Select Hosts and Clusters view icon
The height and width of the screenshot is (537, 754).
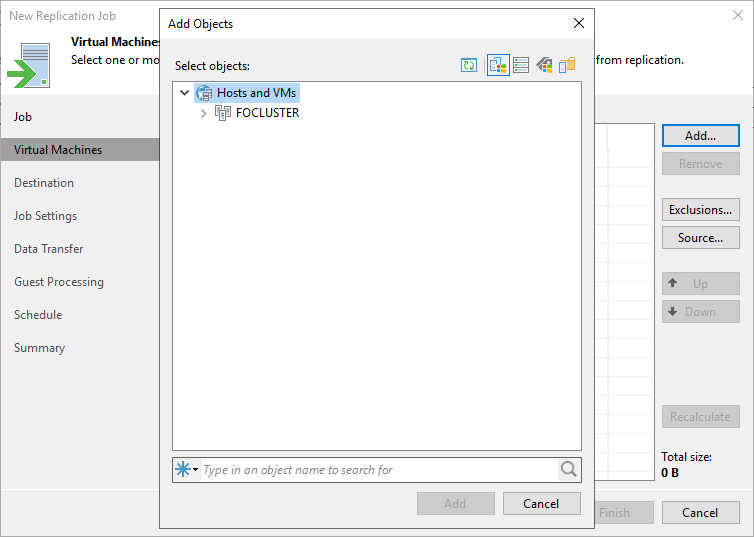[498, 65]
